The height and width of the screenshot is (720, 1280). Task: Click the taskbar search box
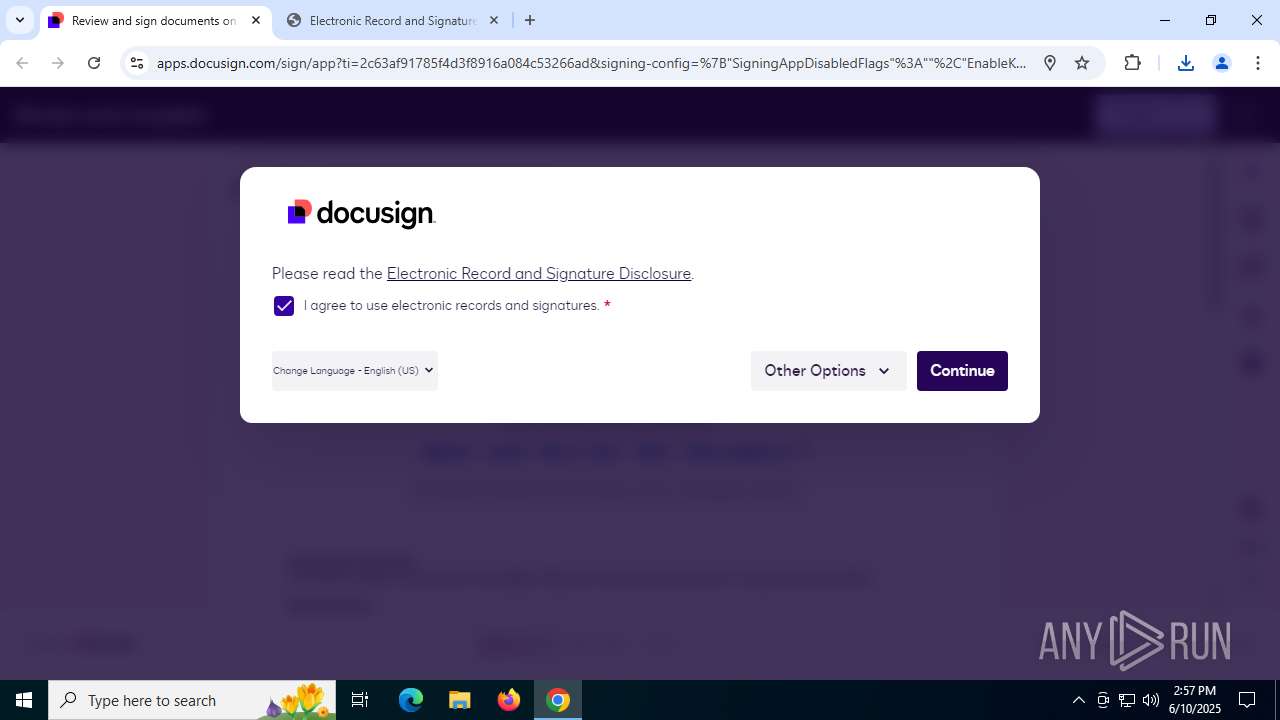click(x=192, y=700)
